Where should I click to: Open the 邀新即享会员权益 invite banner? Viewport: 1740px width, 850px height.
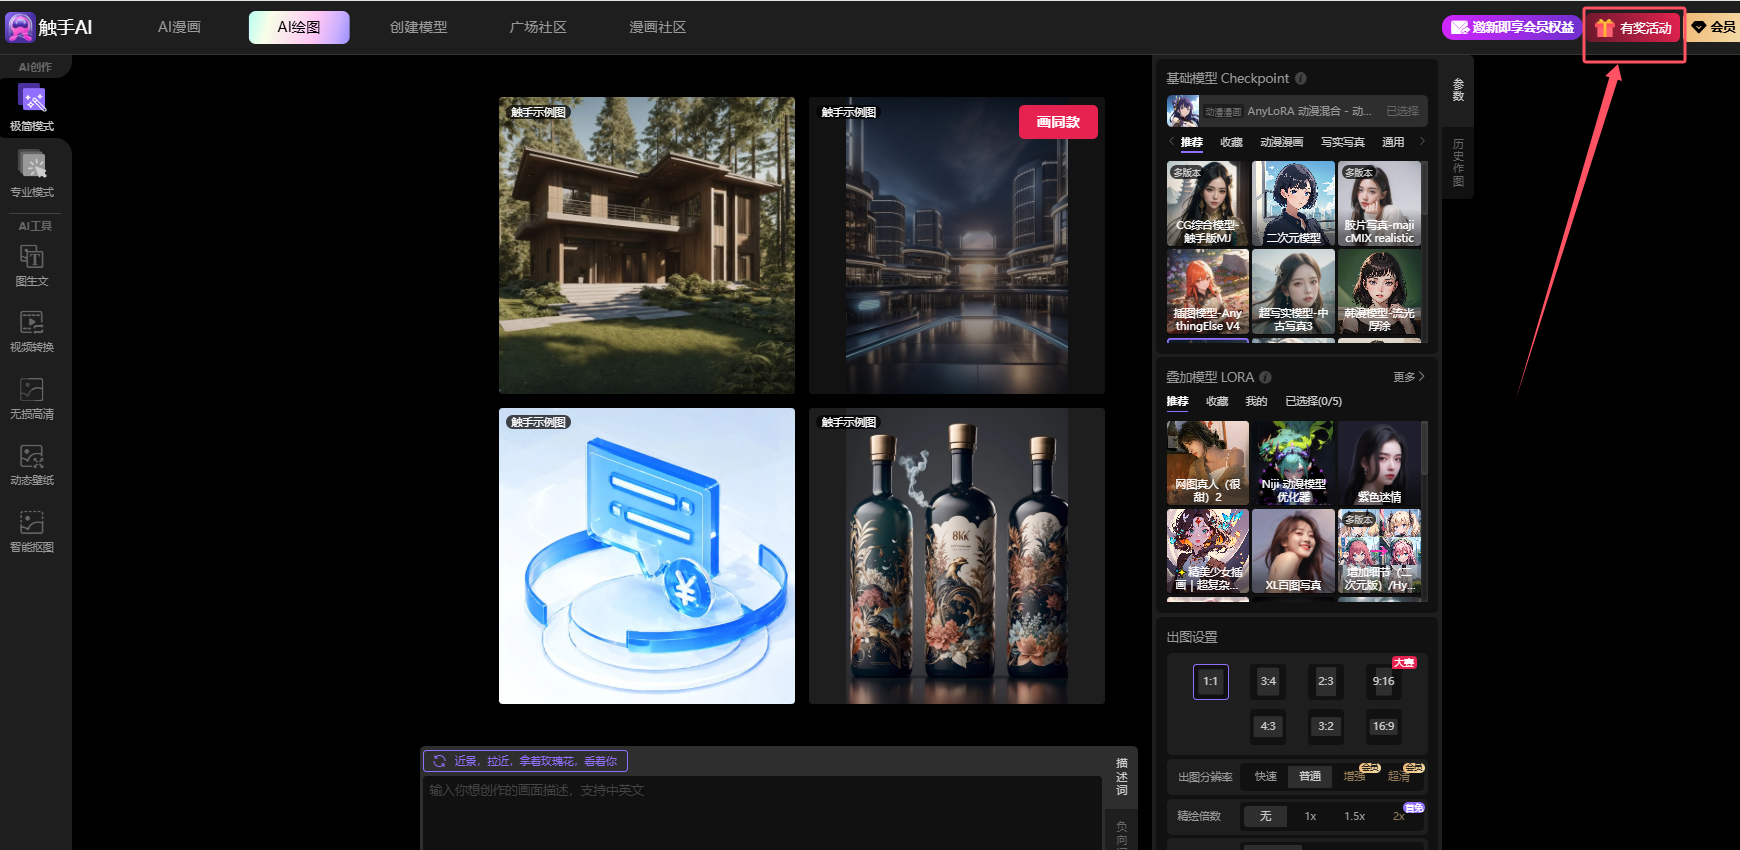(x=1511, y=27)
